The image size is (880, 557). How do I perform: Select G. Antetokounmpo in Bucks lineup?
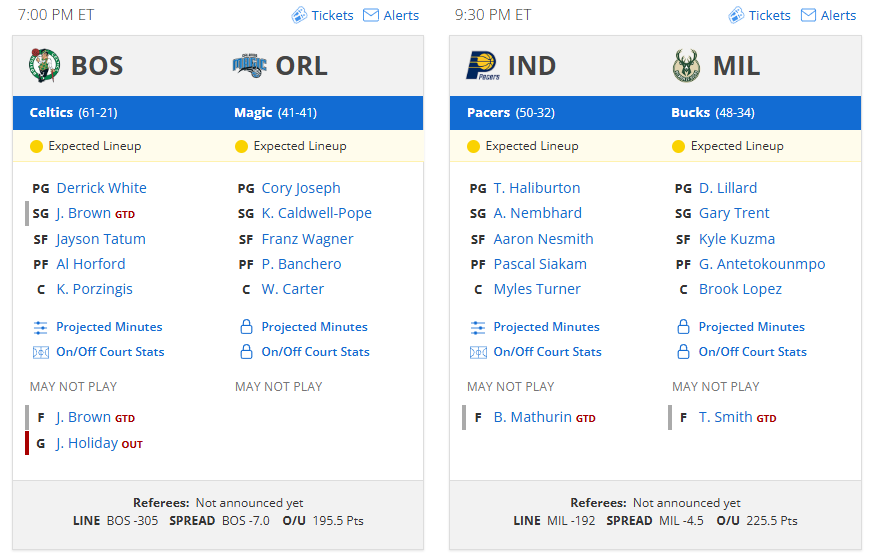762,264
